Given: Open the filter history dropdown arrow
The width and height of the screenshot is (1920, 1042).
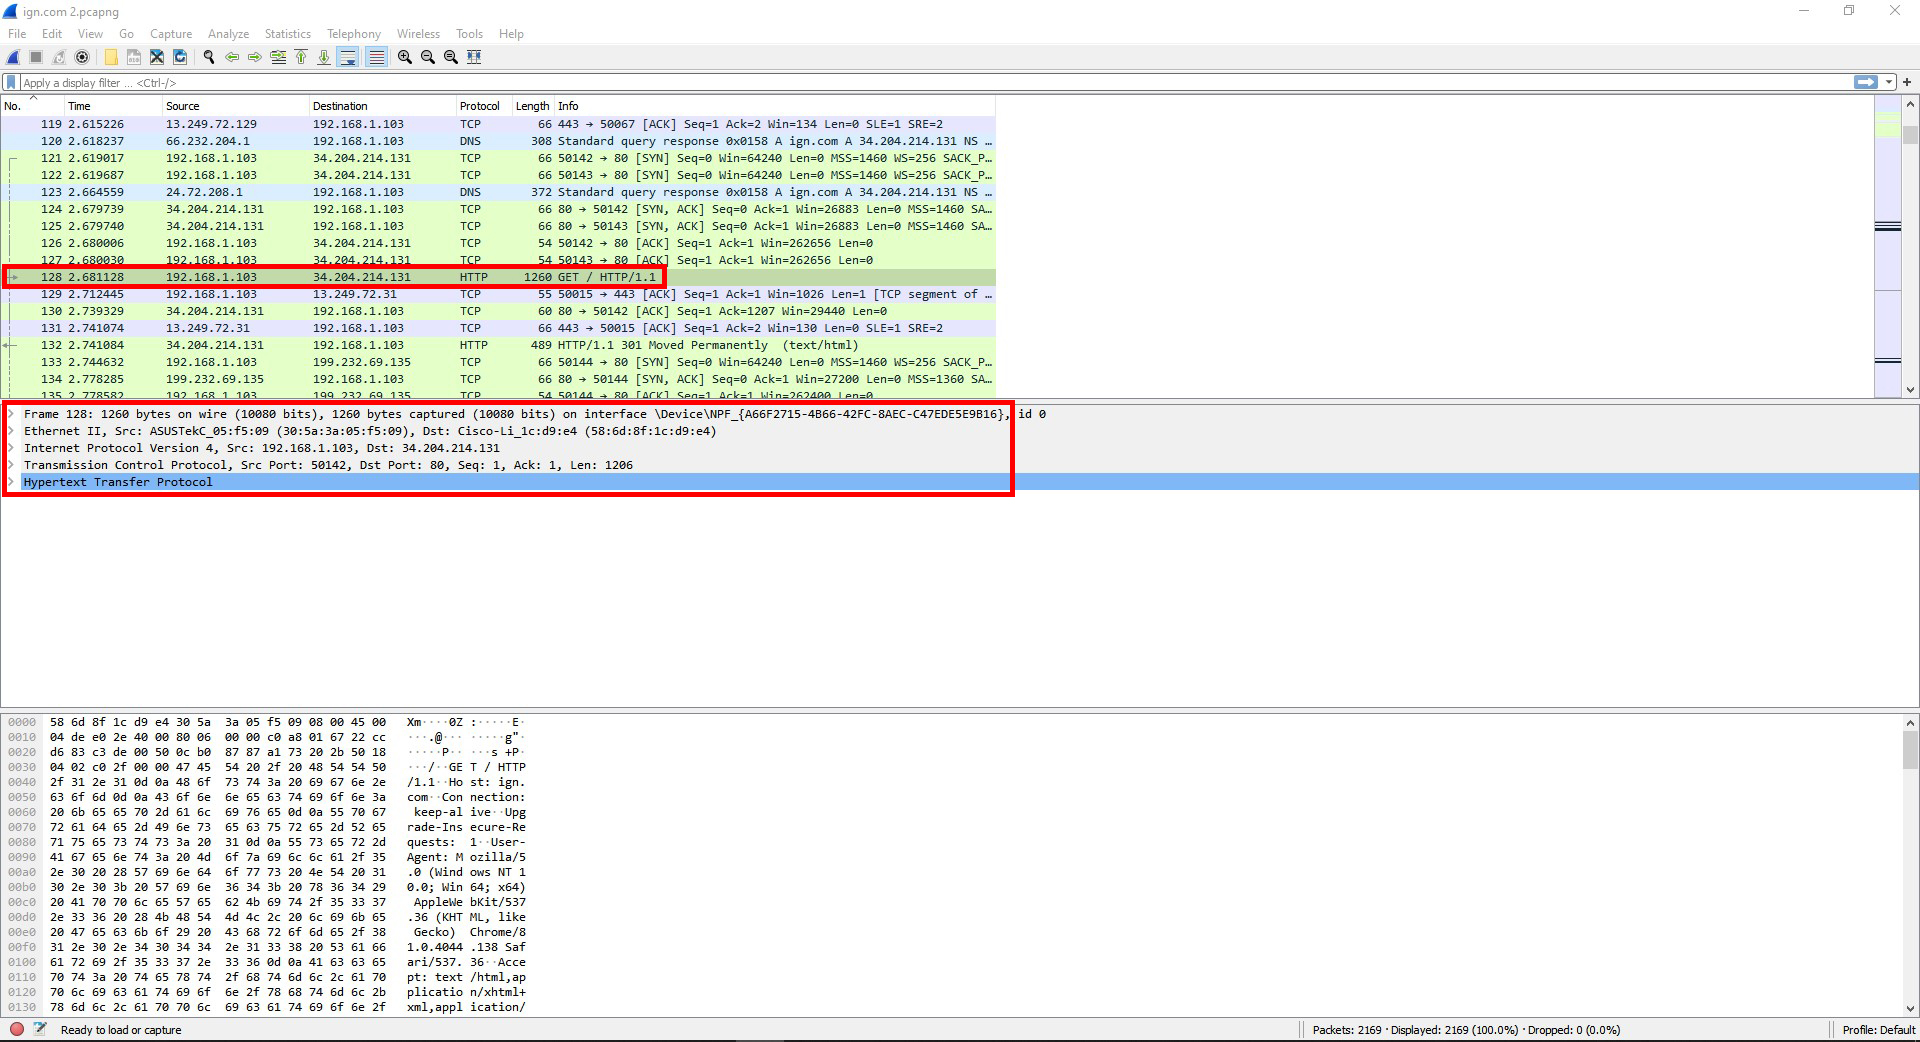Looking at the screenshot, I should click(x=1889, y=83).
